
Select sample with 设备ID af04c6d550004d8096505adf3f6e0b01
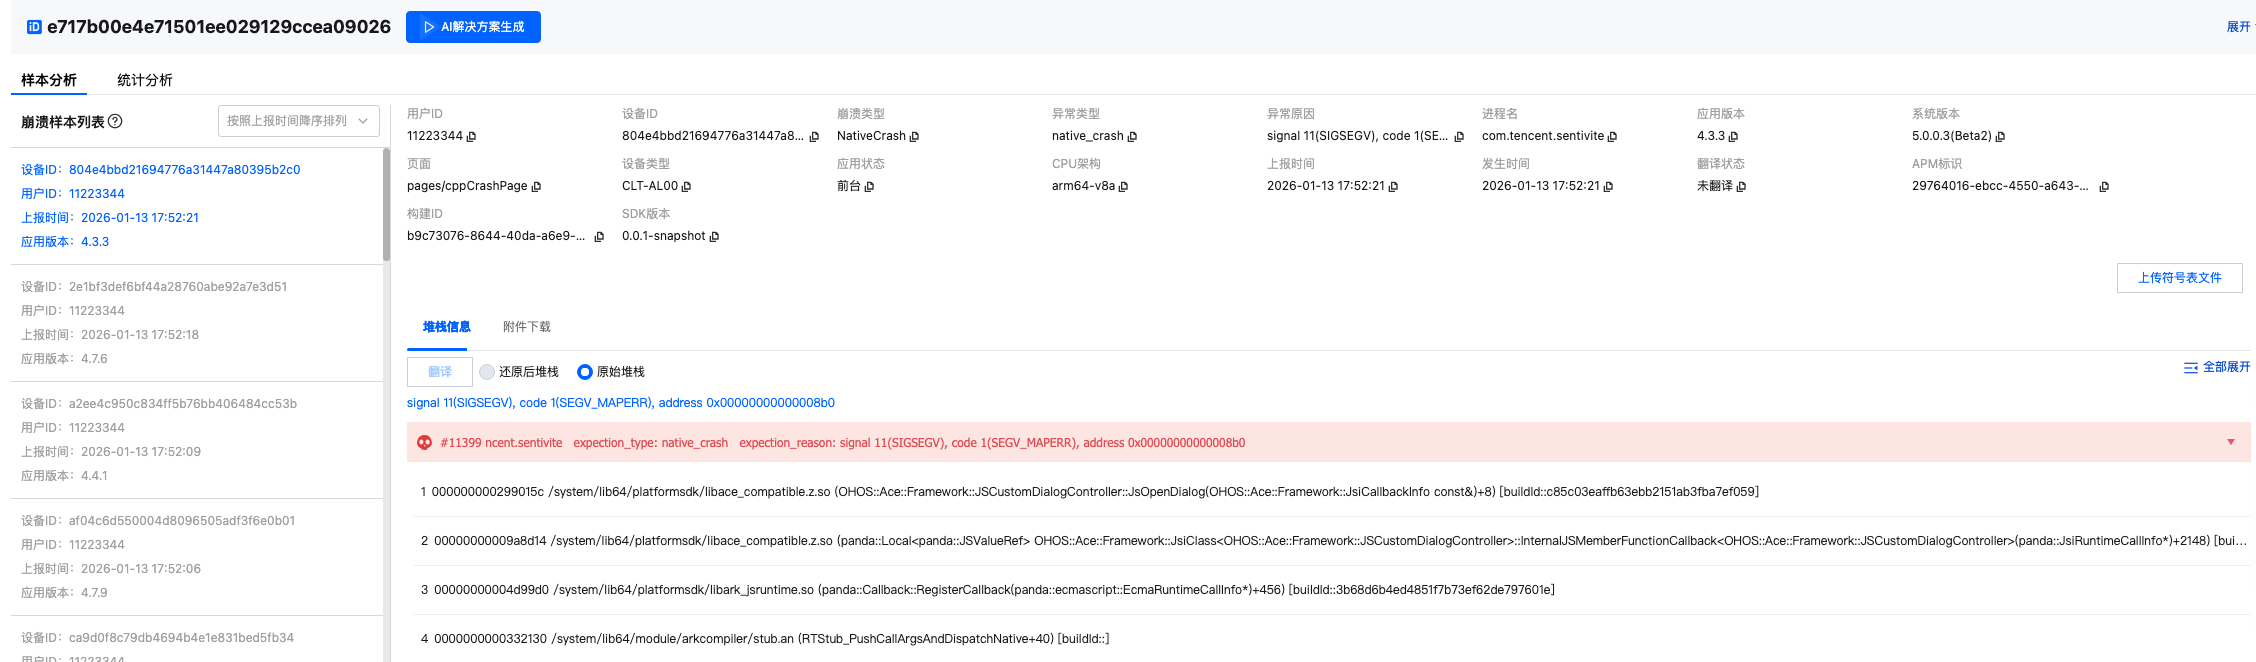tap(197, 557)
